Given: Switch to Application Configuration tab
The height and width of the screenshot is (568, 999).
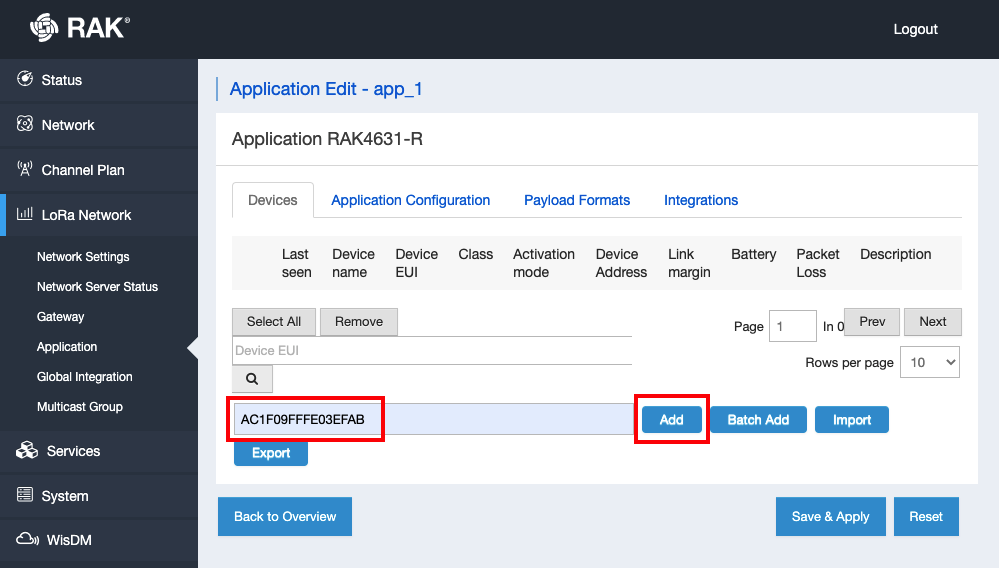Looking at the screenshot, I should pyautogui.click(x=410, y=200).
